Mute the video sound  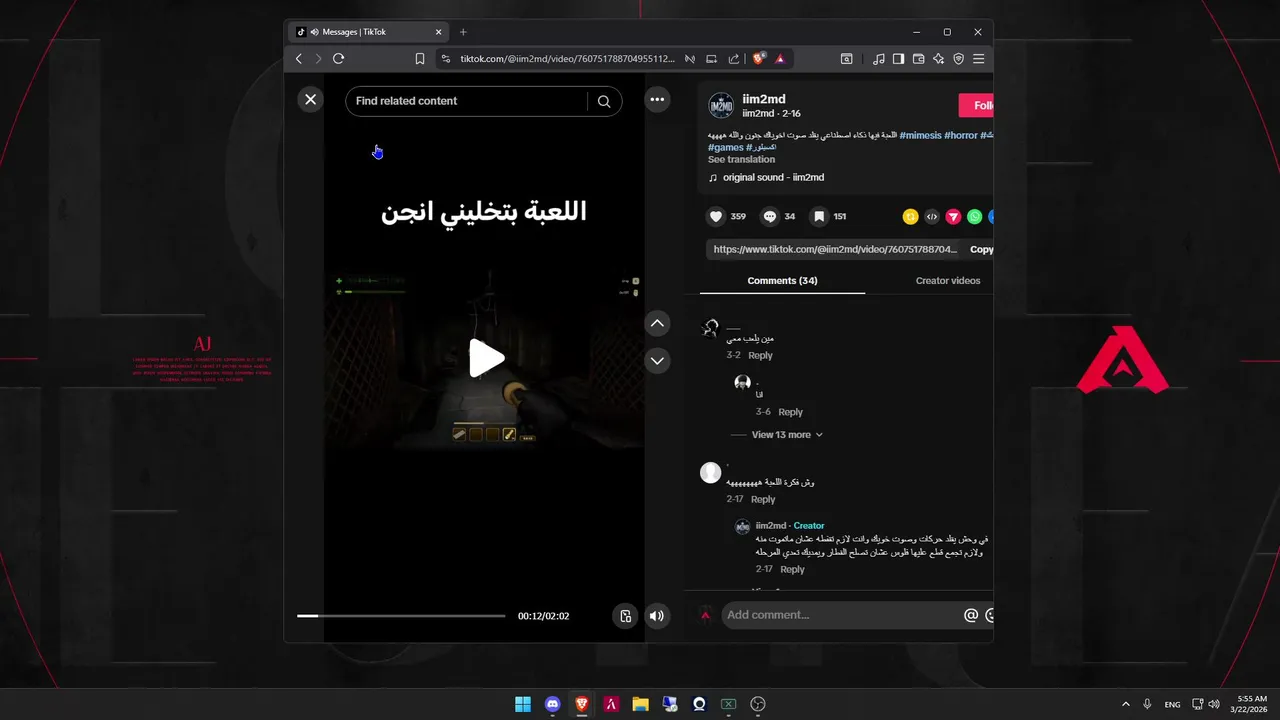(657, 616)
